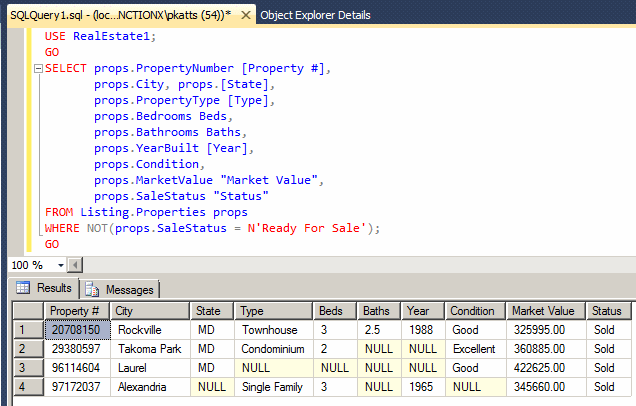Select row 1 header in results
The width and height of the screenshot is (636, 406).
(x=28, y=330)
